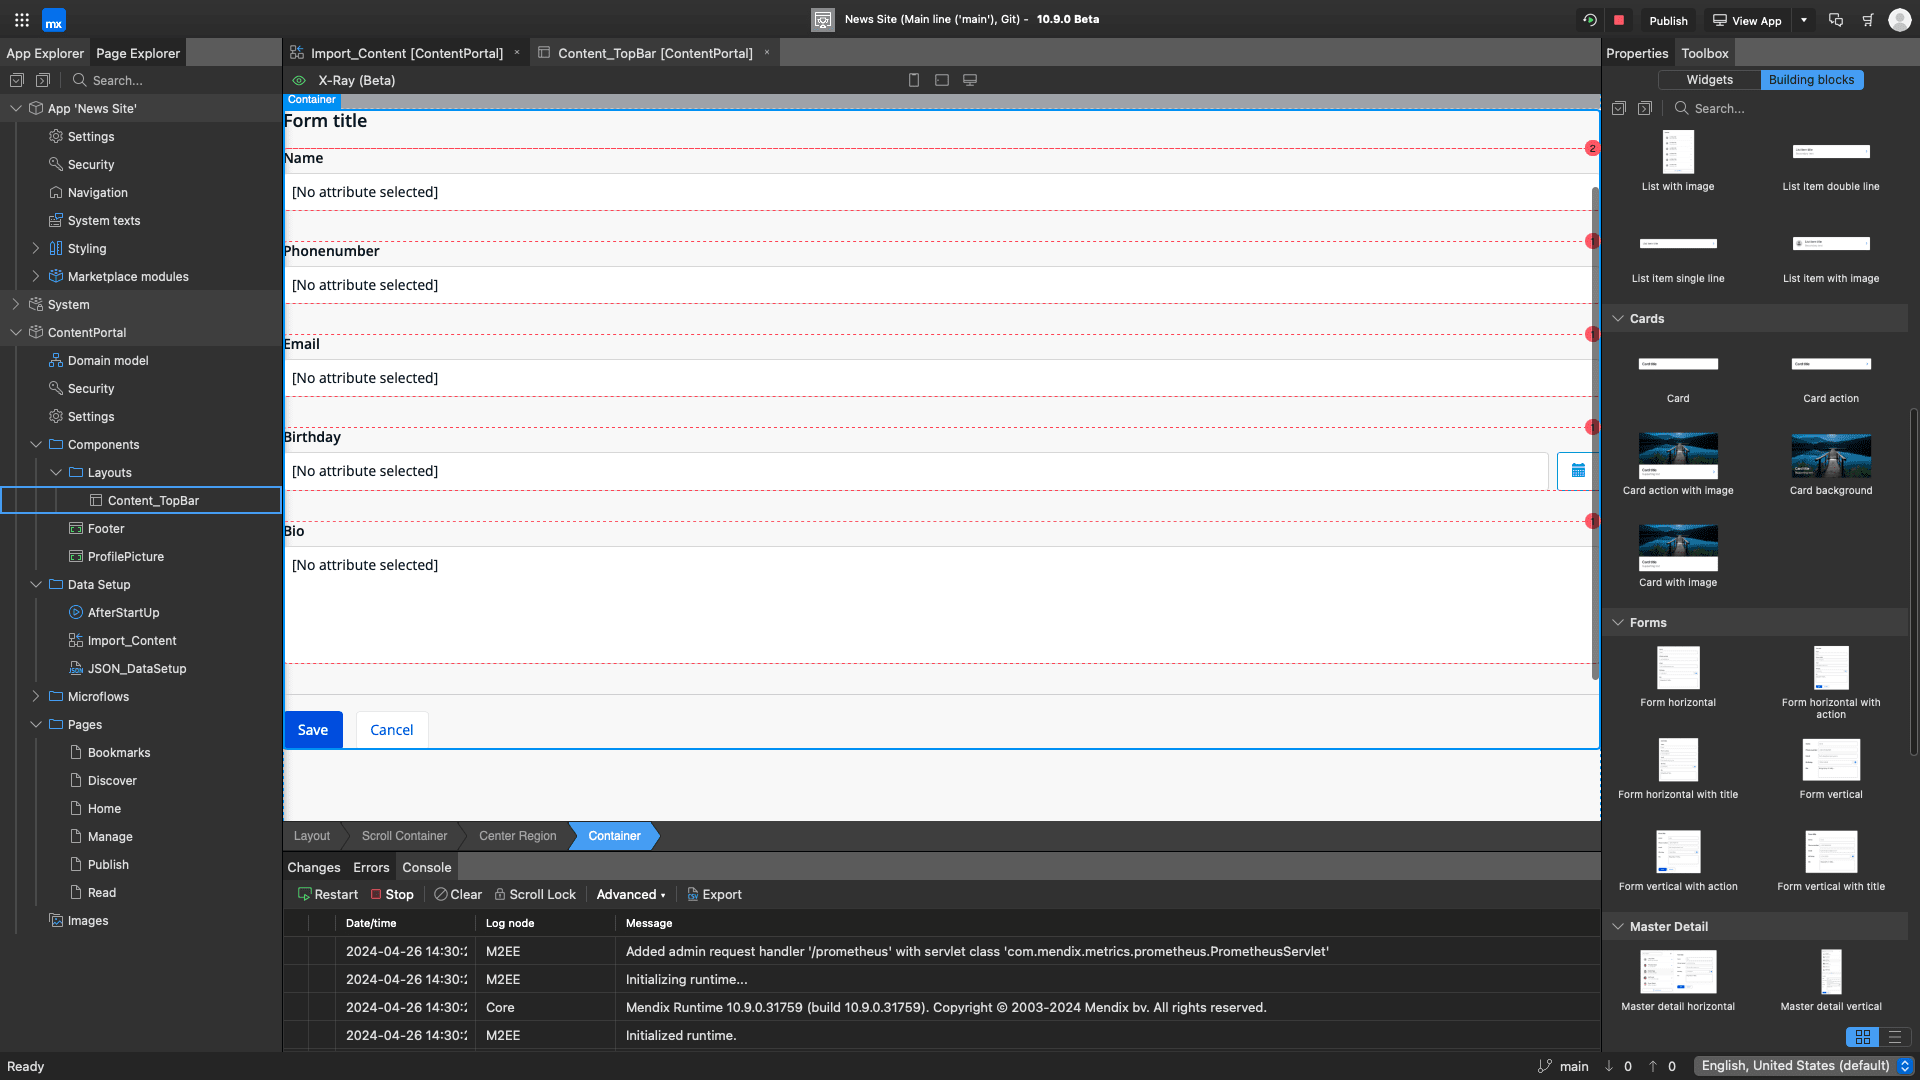Screen dimensions: 1920x1080
Task: Switch to Page Explorer tab
Action: point(138,53)
